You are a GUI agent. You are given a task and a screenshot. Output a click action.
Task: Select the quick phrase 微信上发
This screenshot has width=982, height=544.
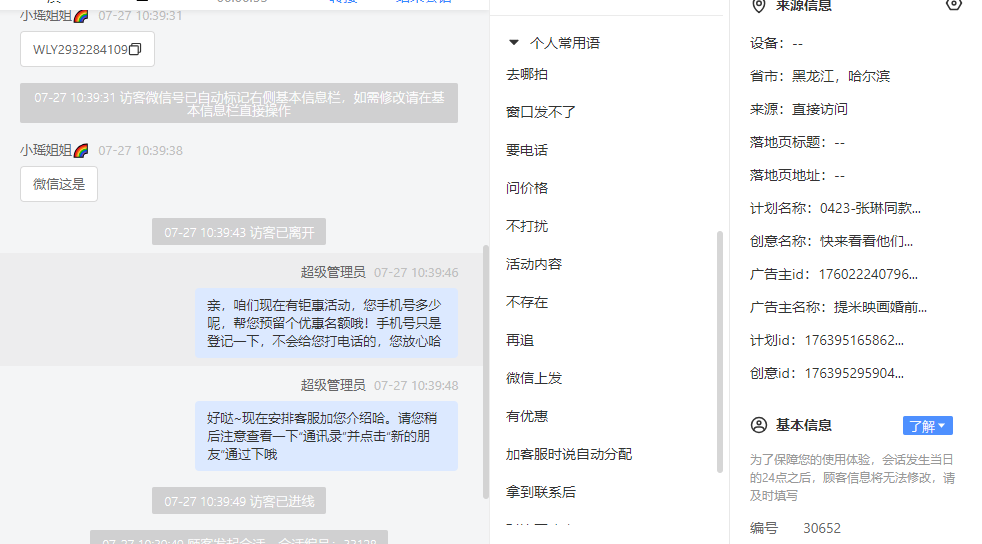pos(534,378)
